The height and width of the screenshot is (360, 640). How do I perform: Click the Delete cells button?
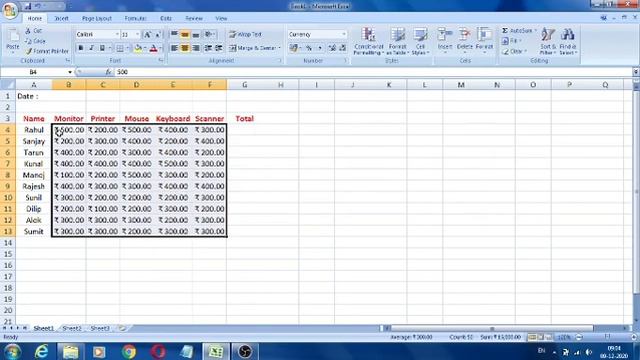click(x=464, y=40)
